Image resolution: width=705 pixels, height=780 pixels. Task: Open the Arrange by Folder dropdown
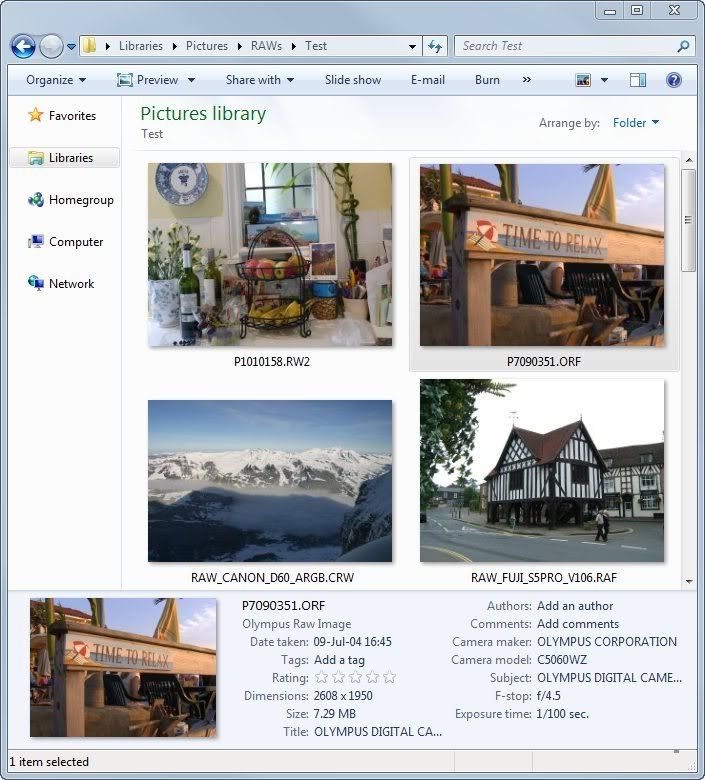pyautogui.click(x=635, y=123)
